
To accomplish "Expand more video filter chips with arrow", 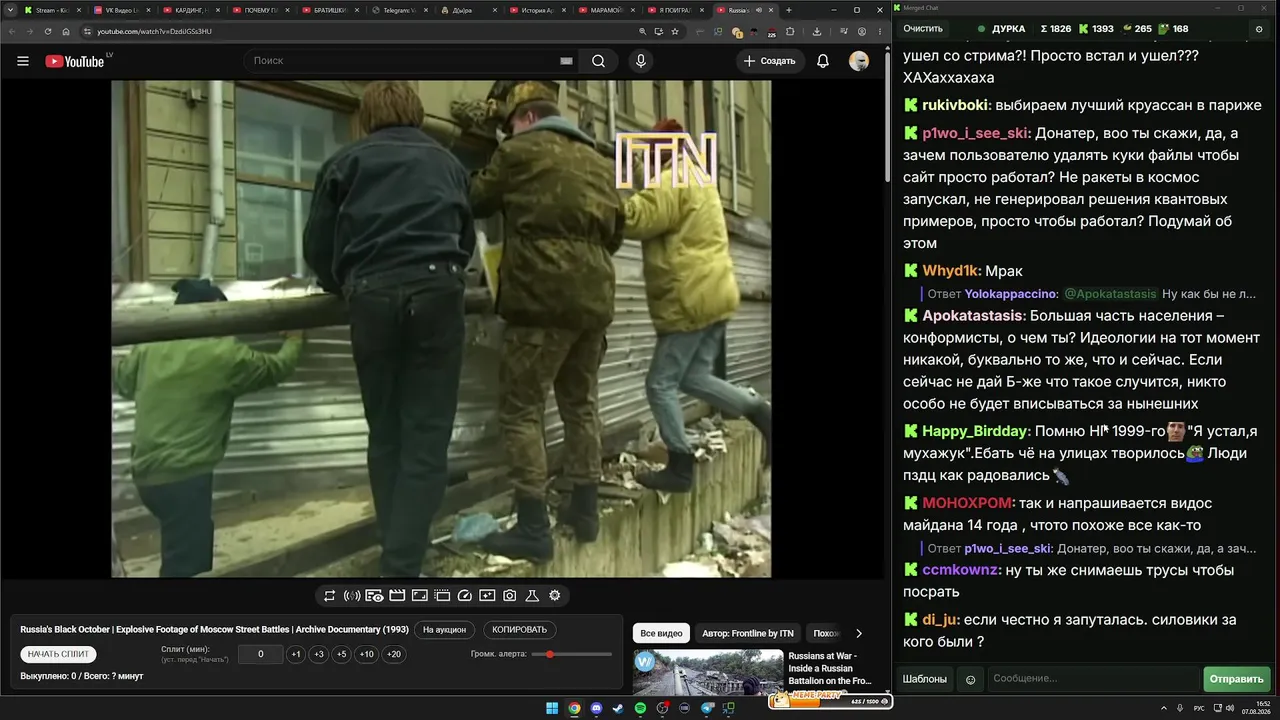I will [858, 633].
